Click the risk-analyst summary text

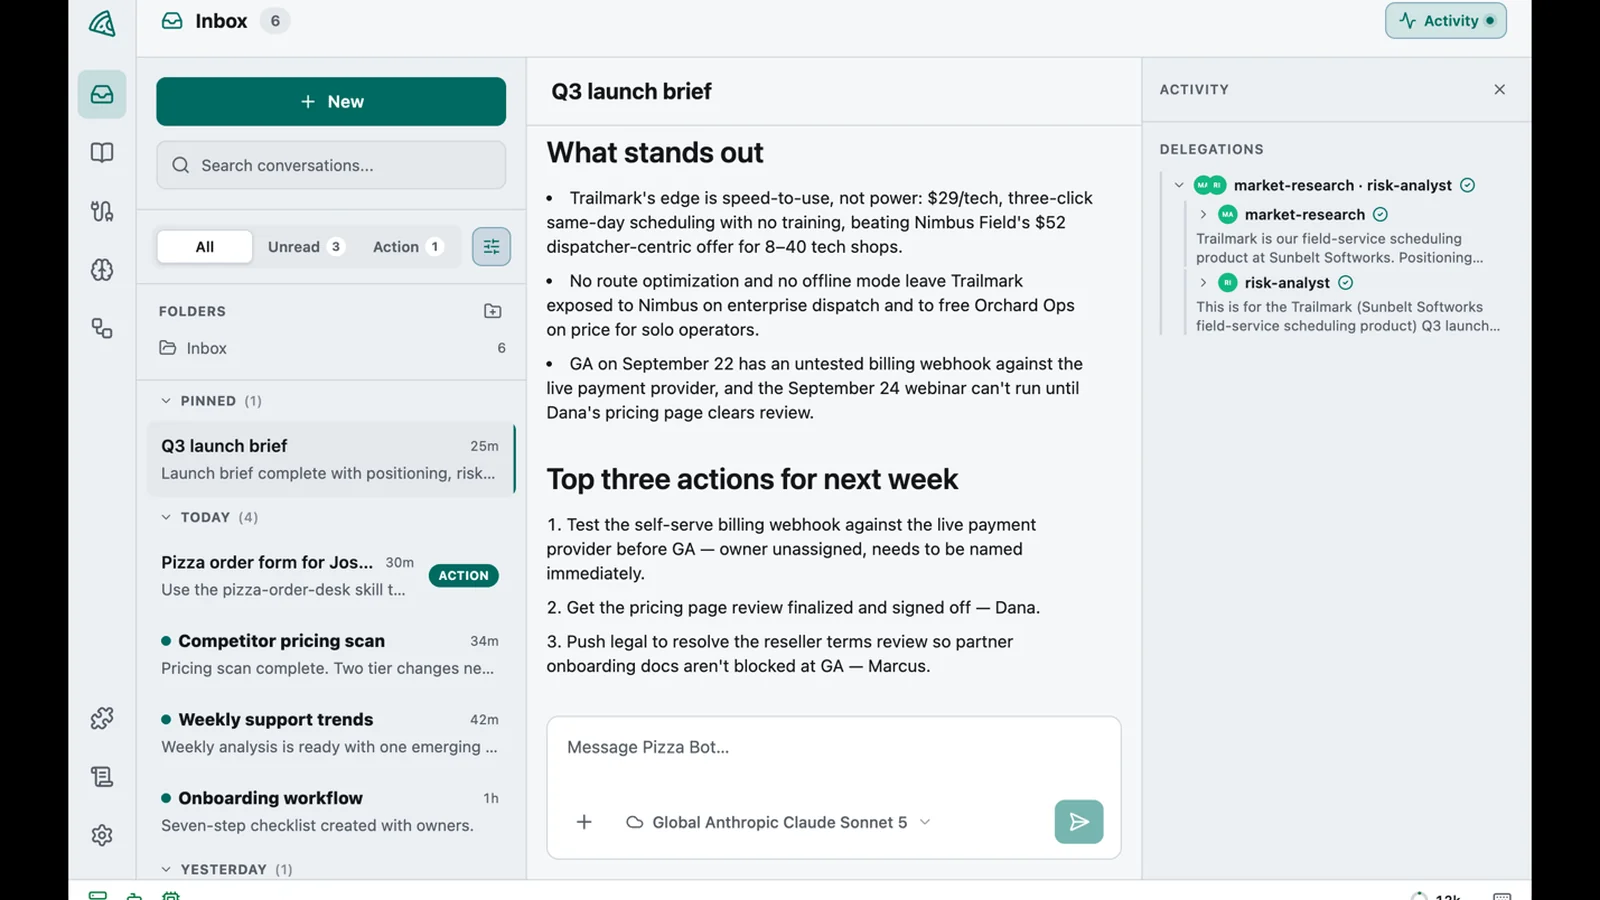[x=1348, y=316]
